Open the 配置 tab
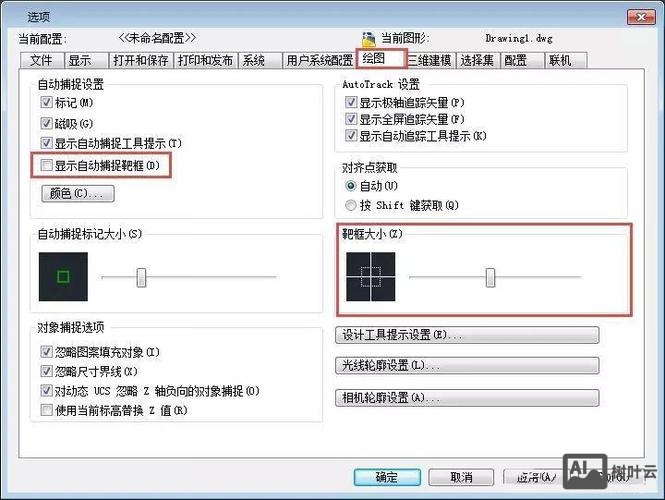The width and height of the screenshot is (665, 500). coord(522,60)
